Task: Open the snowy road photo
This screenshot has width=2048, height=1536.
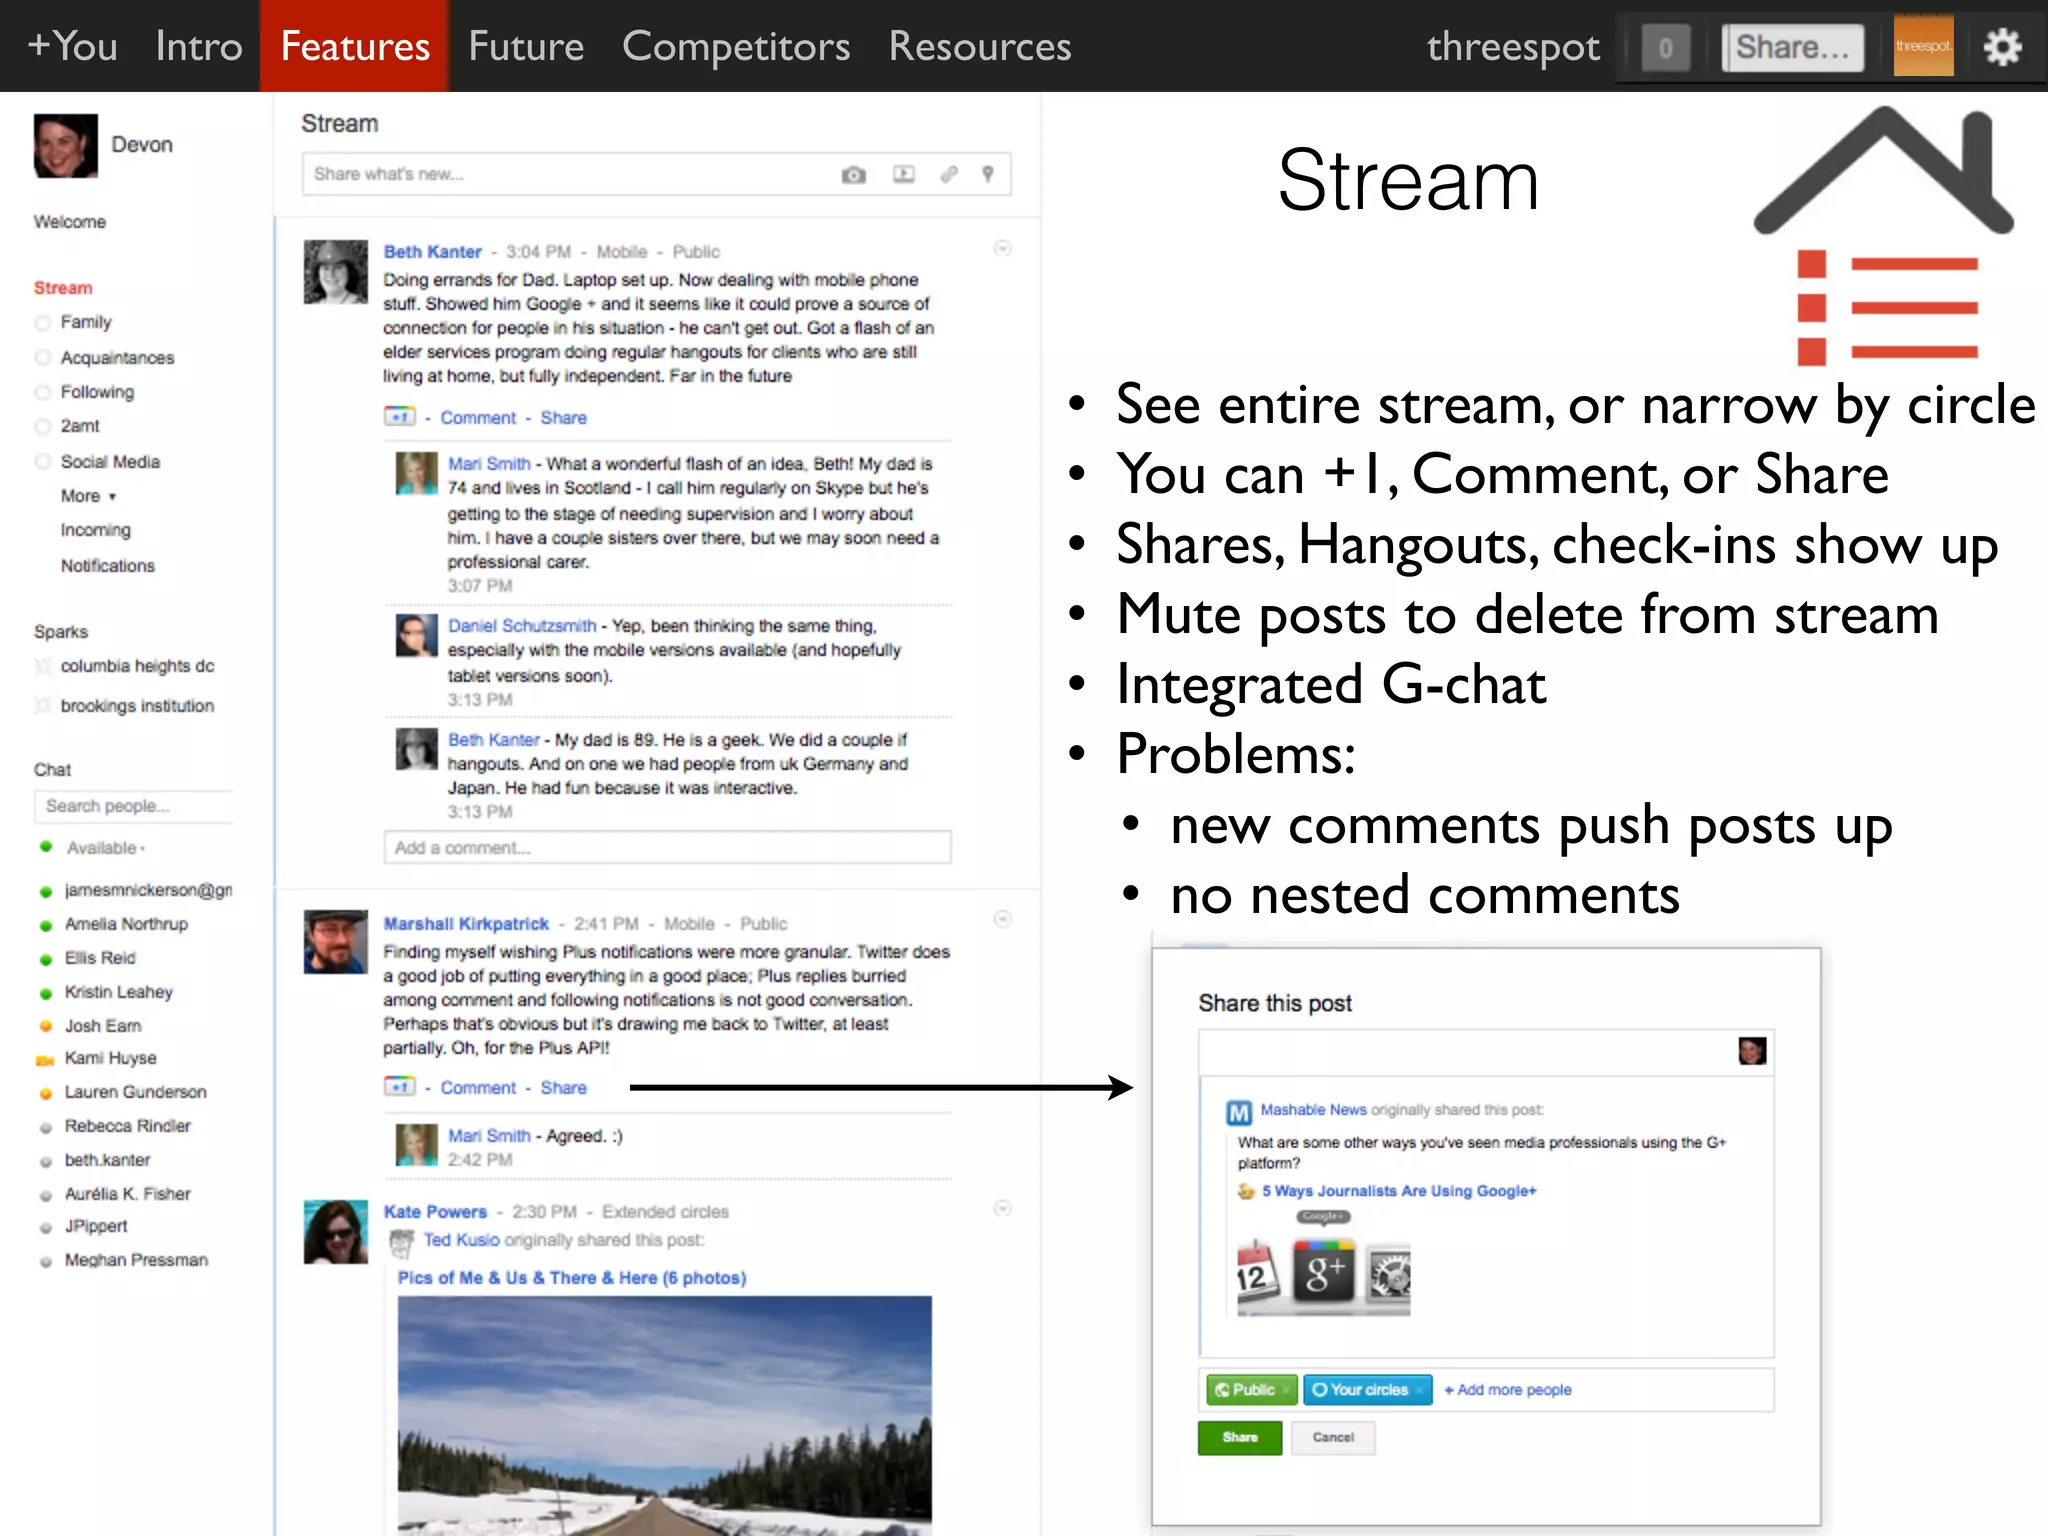Action: (664, 1416)
